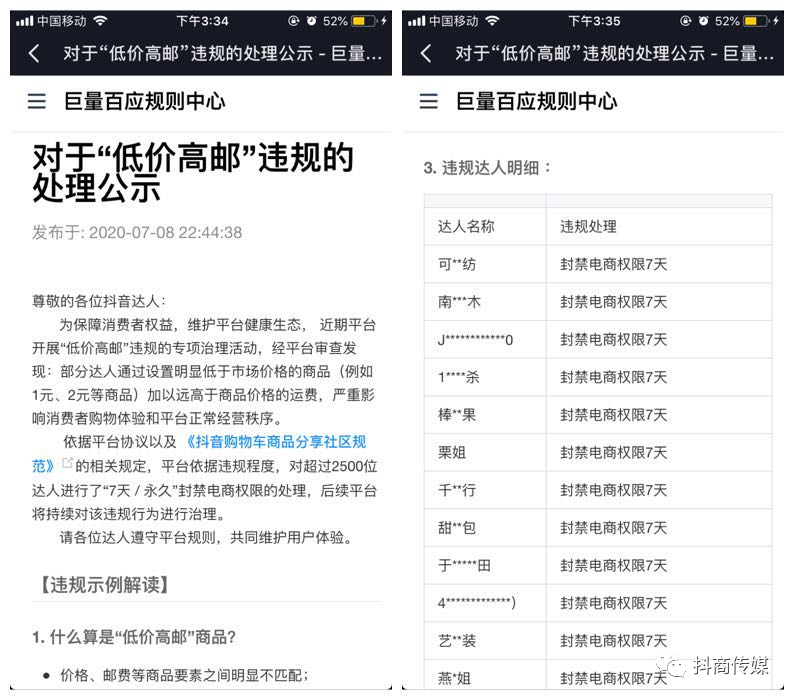Open hamburger menu on left screen

[x=37, y=101]
